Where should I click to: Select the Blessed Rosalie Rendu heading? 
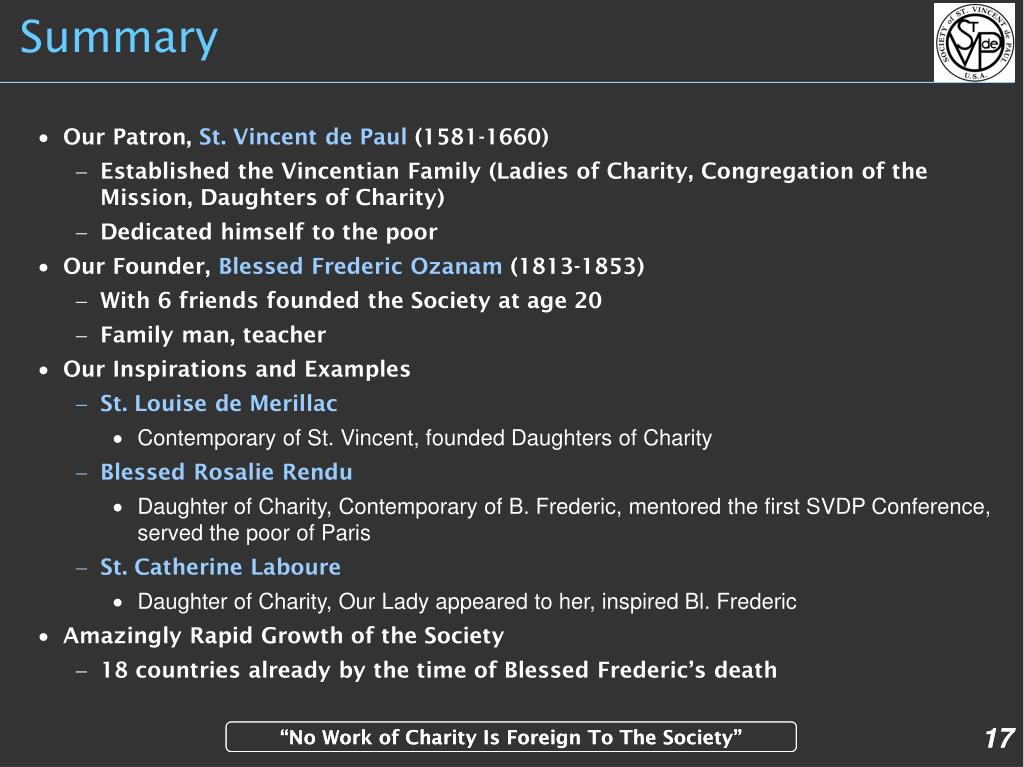pos(226,472)
